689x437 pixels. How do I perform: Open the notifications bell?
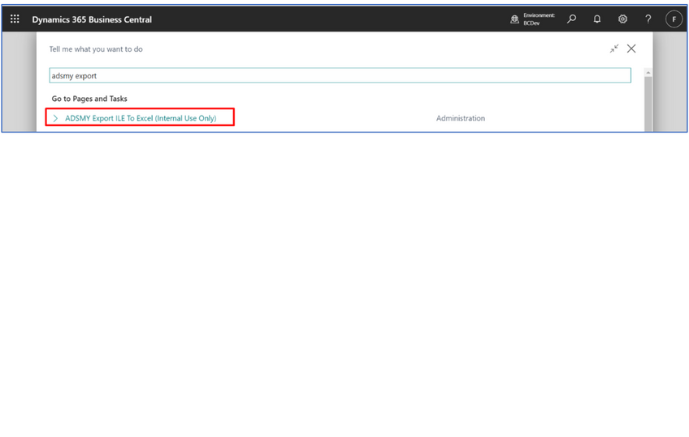click(597, 19)
